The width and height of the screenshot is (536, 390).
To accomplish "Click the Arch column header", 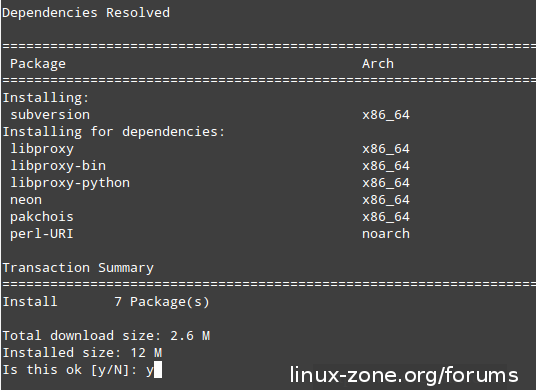I will tap(378, 64).
